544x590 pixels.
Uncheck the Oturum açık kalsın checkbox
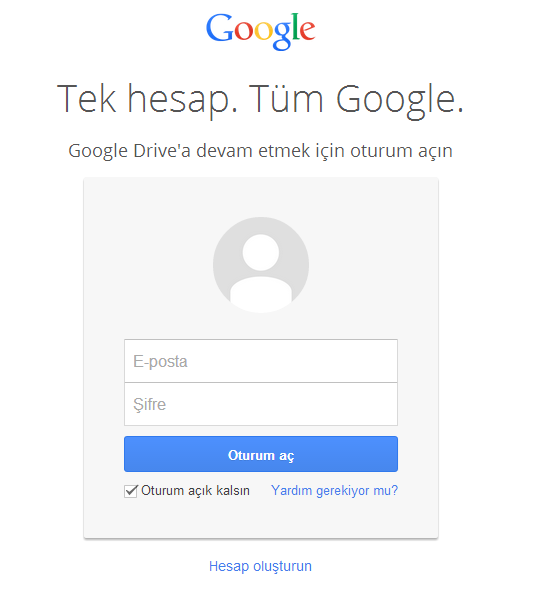tap(131, 491)
